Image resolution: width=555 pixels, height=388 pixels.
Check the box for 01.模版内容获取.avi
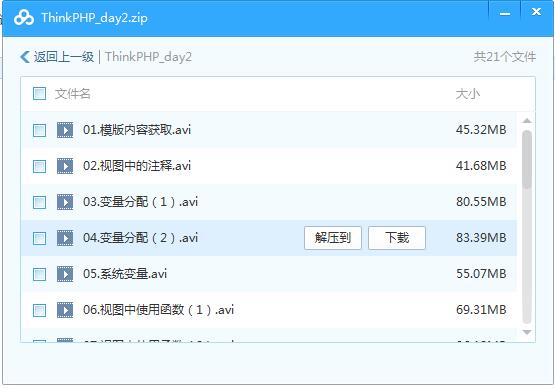pos(39,130)
